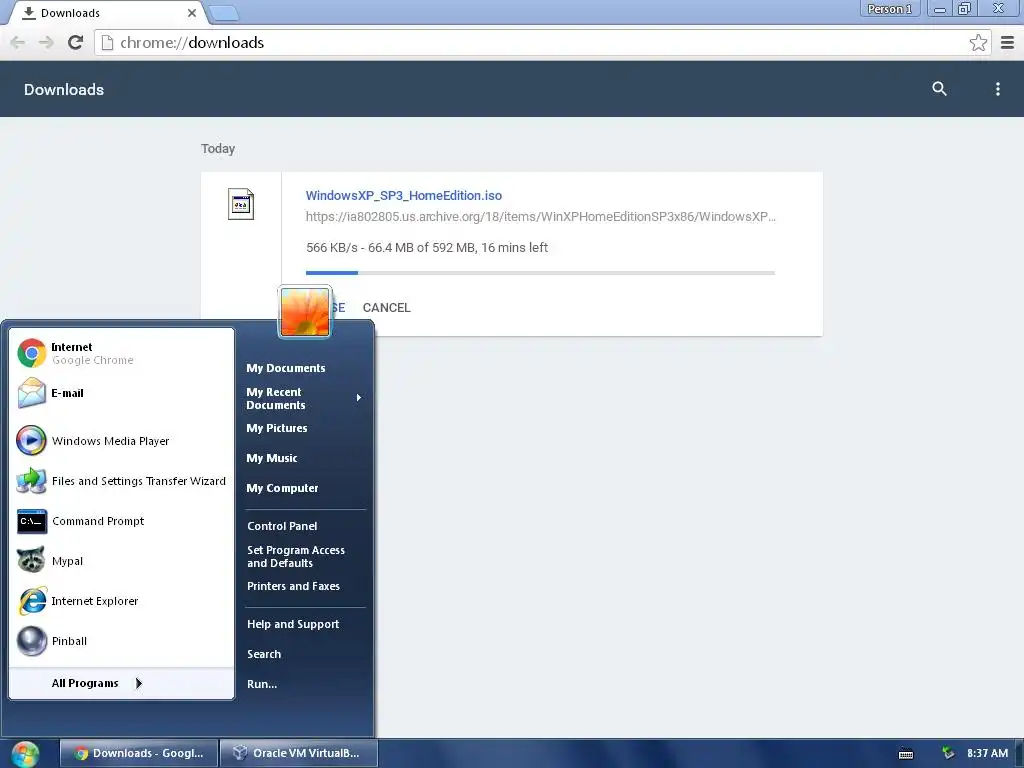The height and width of the screenshot is (768, 1024).
Task: Click the ISO file icon in the download card
Action: pos(241,204)
